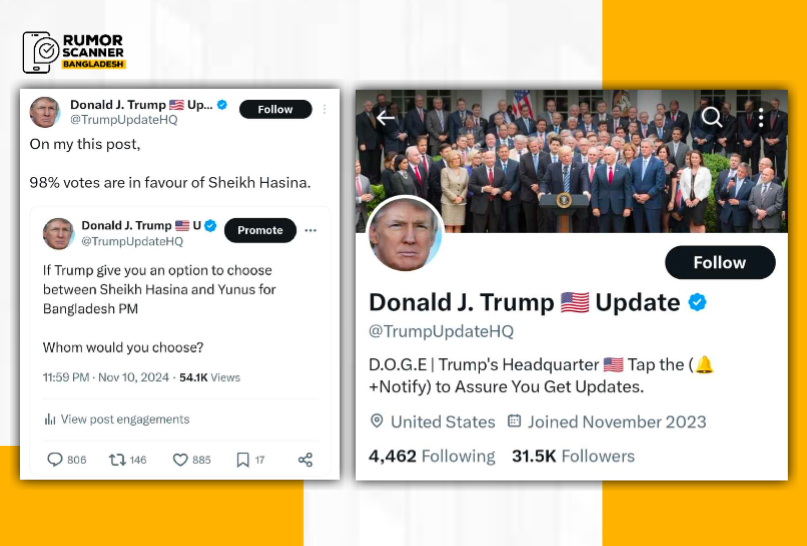Image resolution: width=807 pixels, height=546 pixels.
Task: Click the View post engagements chart icon
Action: point(50,419)
